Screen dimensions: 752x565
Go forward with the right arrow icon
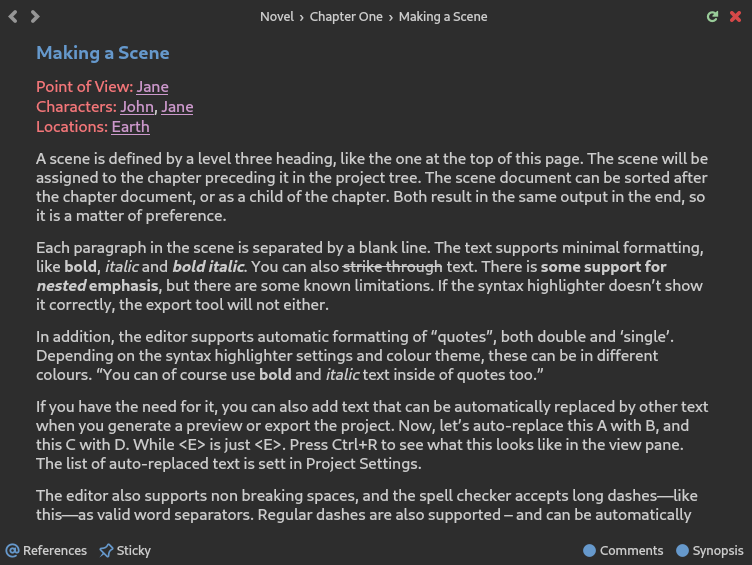35,17
